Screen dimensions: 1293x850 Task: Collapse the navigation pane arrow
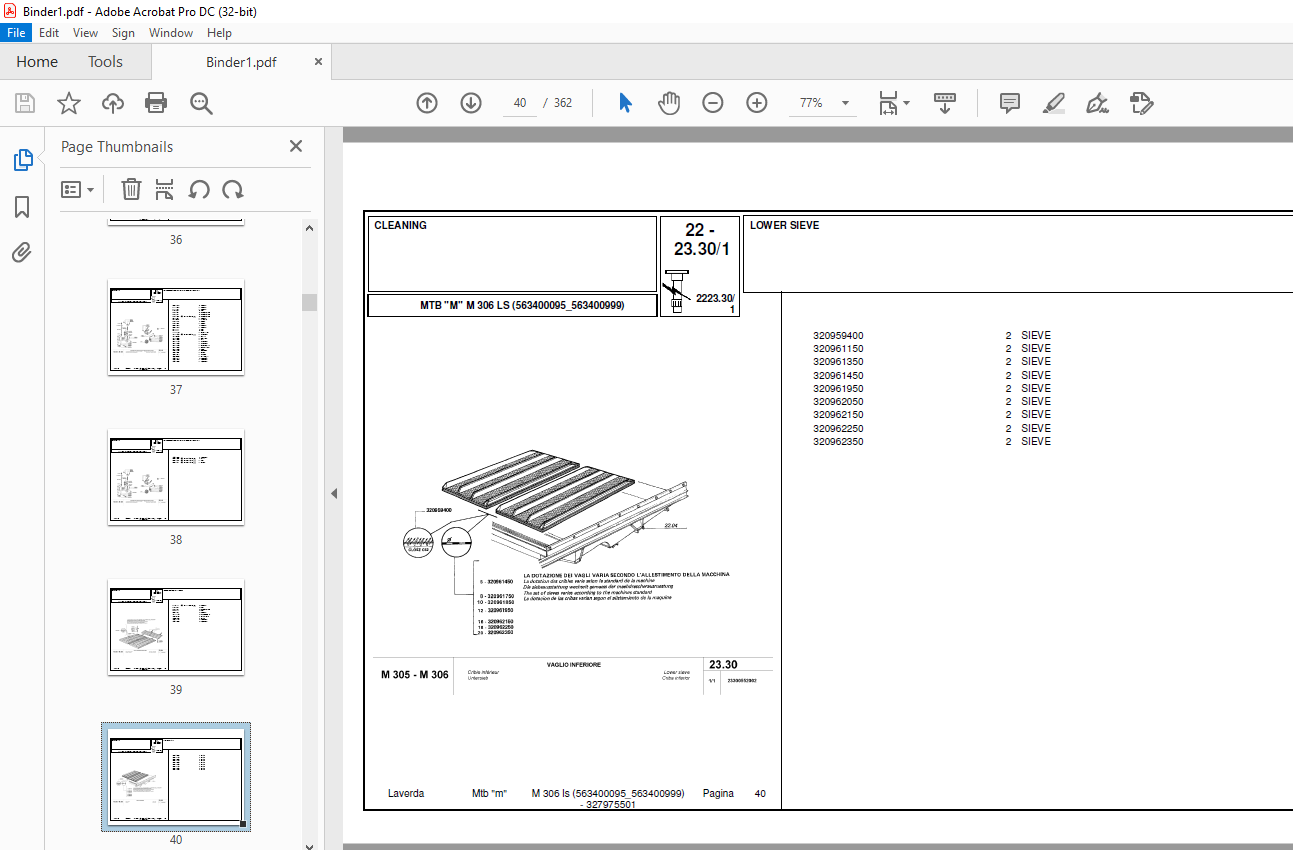334,493
